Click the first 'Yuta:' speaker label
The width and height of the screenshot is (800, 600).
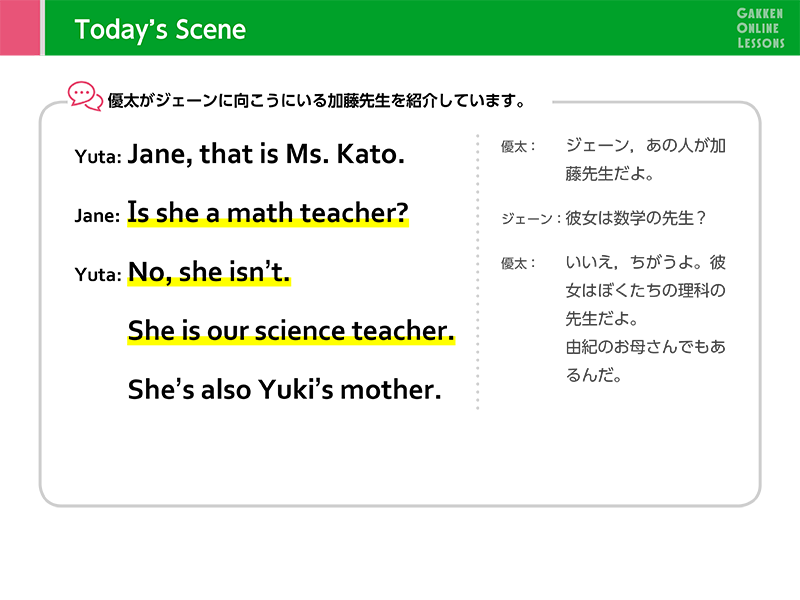click(x=98, y=157)
